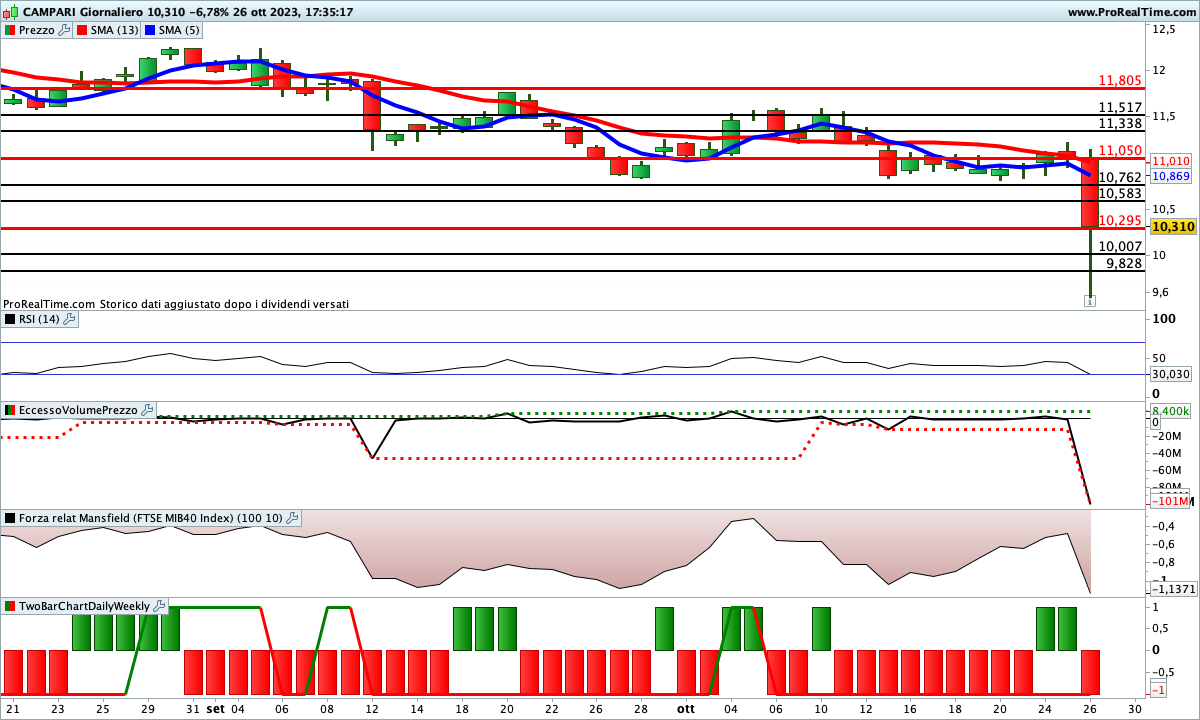Click the SMA (5) indicator label

[179, 30]
